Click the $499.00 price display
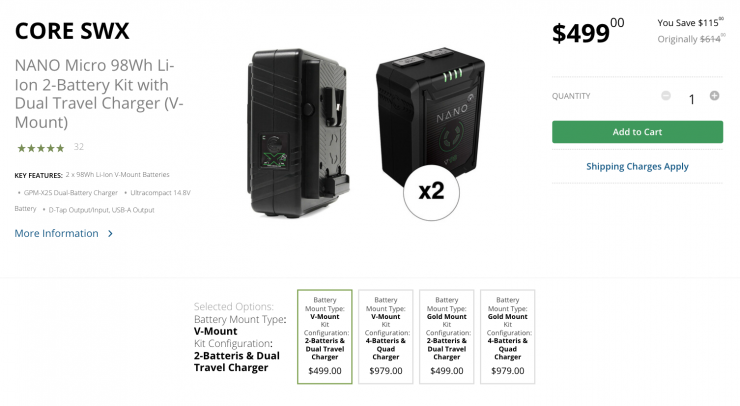The image size is (740, 406). (x=588, y=31)
